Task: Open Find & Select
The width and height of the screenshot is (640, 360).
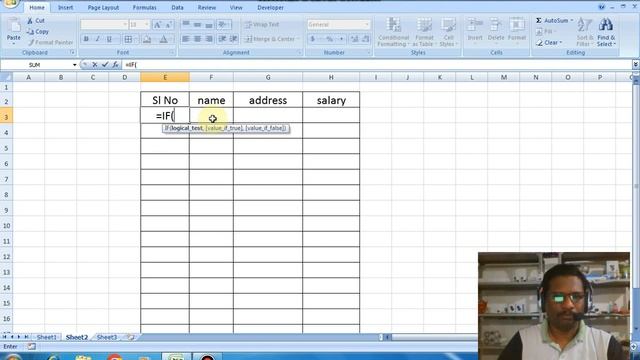Action: (606, 32)
